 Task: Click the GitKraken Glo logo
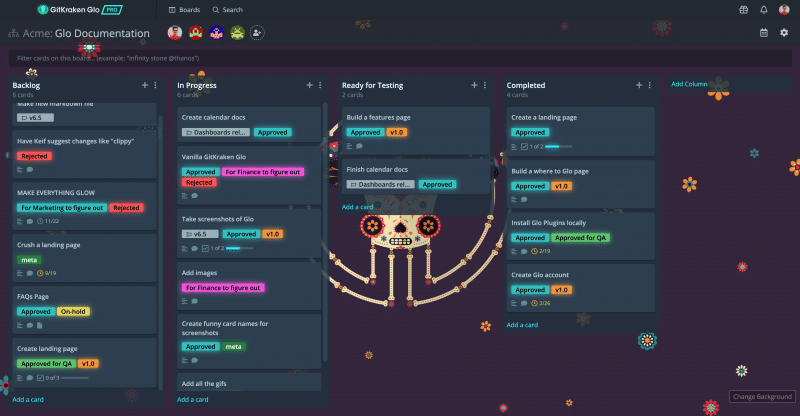click(x=80, y=10)
